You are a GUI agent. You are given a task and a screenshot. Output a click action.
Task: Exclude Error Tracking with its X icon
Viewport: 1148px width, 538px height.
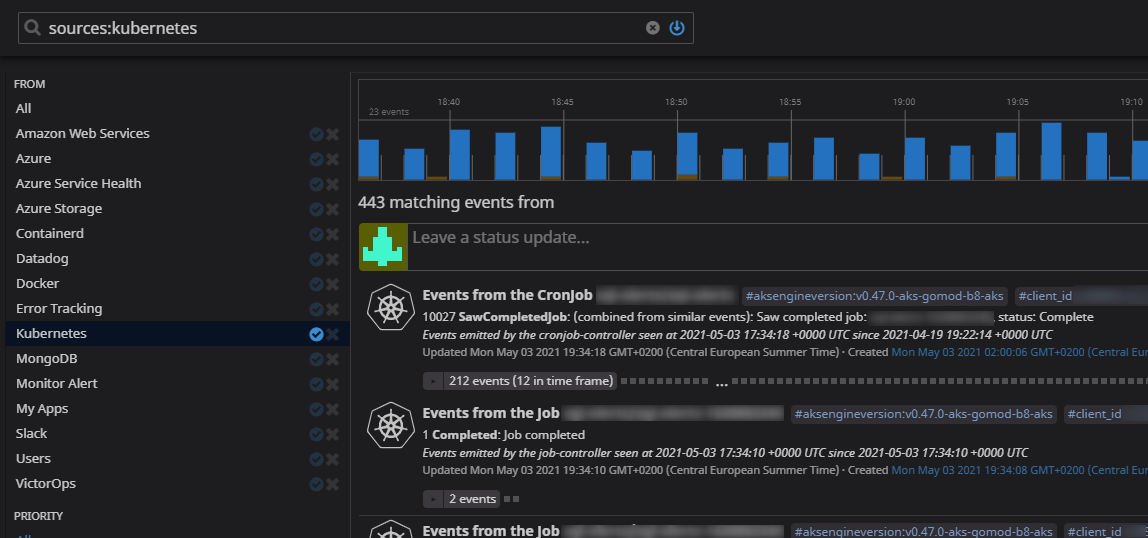332,309
